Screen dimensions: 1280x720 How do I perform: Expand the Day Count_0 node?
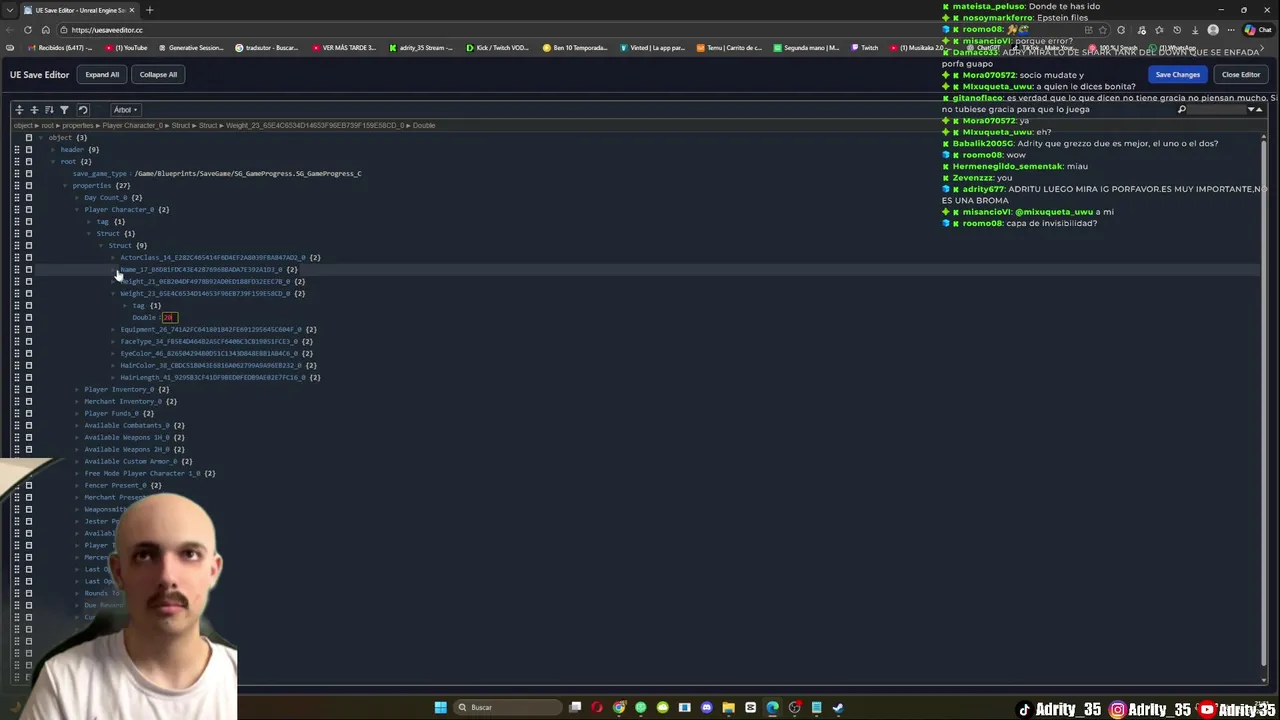click(77, 198)
